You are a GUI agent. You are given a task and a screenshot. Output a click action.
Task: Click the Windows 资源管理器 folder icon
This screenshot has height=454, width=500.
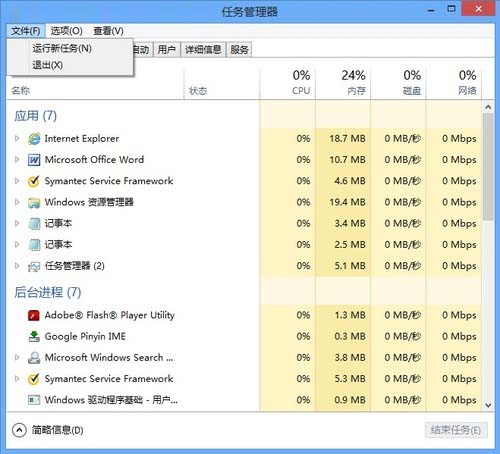click(x=34, y=202)
